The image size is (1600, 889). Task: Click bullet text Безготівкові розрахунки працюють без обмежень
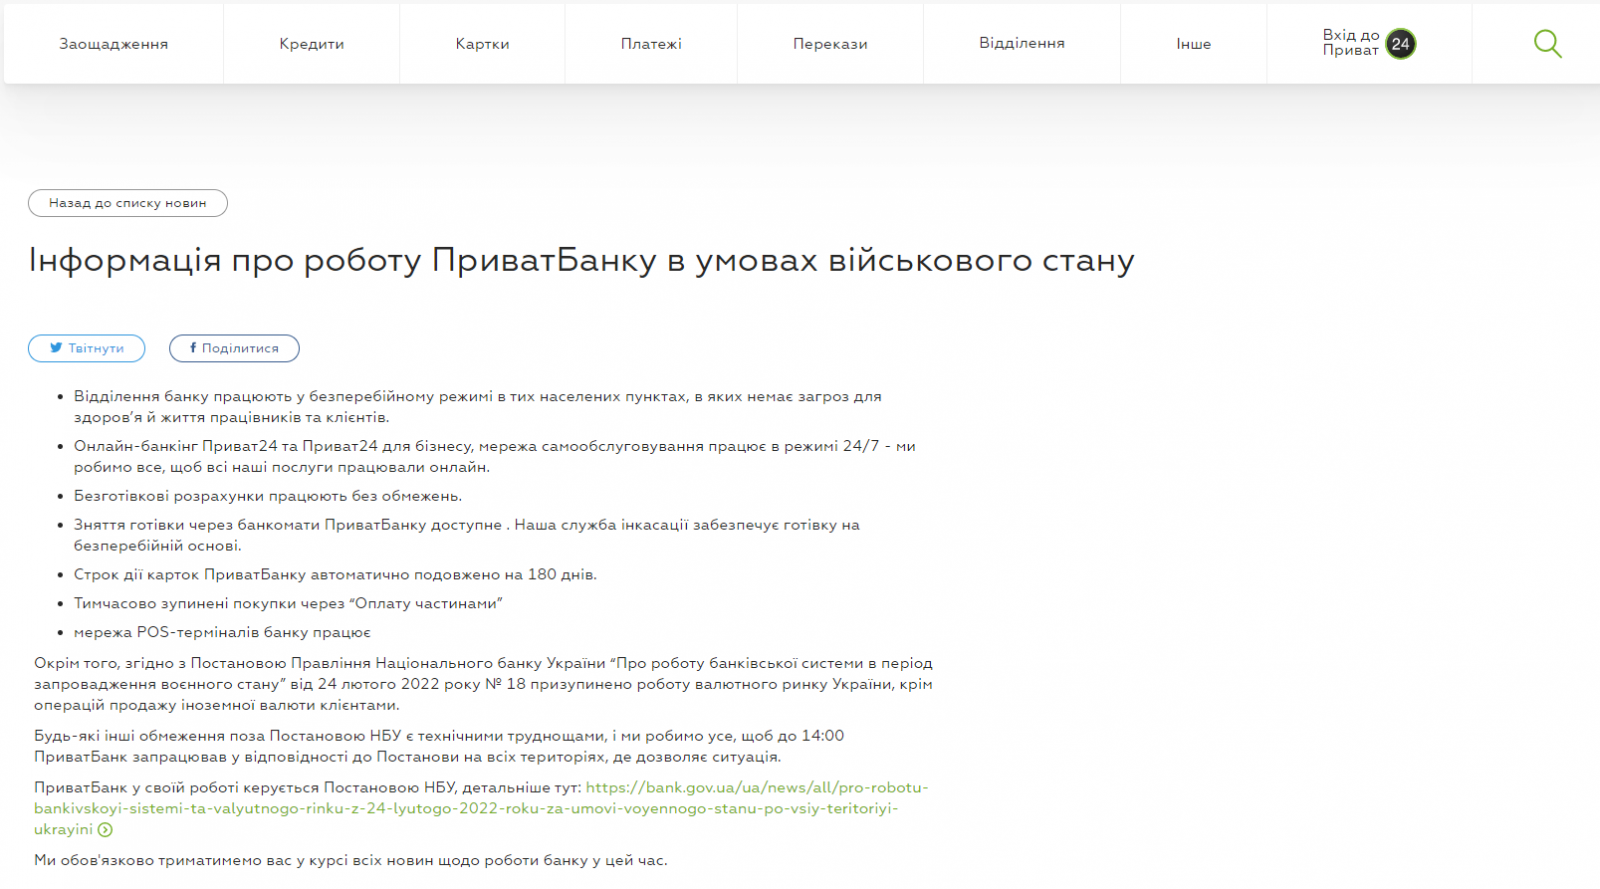[268, 496]
